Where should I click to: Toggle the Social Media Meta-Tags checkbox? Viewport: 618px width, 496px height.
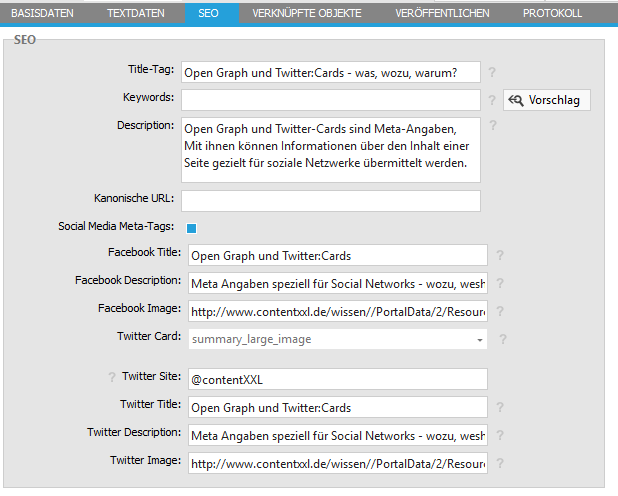(192, 228)
